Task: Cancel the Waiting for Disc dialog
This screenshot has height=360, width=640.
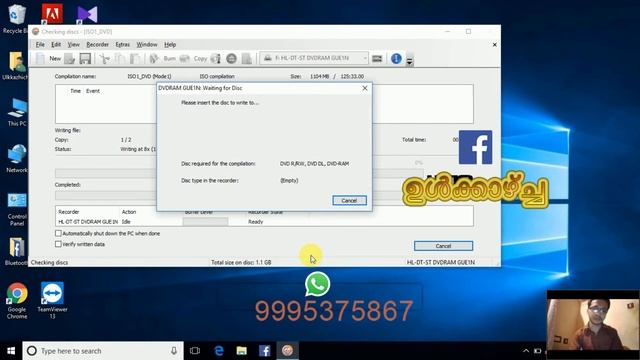Action: point(349,200)
